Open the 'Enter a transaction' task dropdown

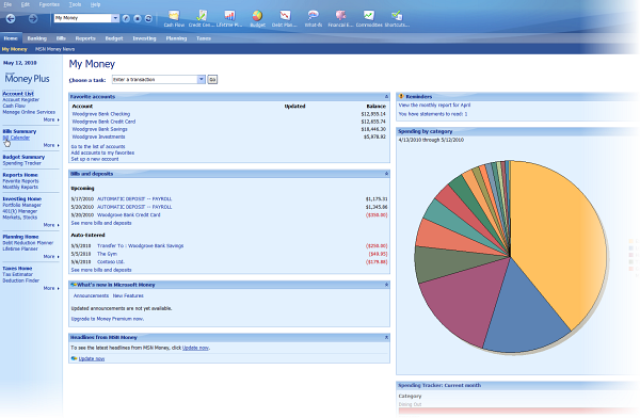click(x=201, y=78)
